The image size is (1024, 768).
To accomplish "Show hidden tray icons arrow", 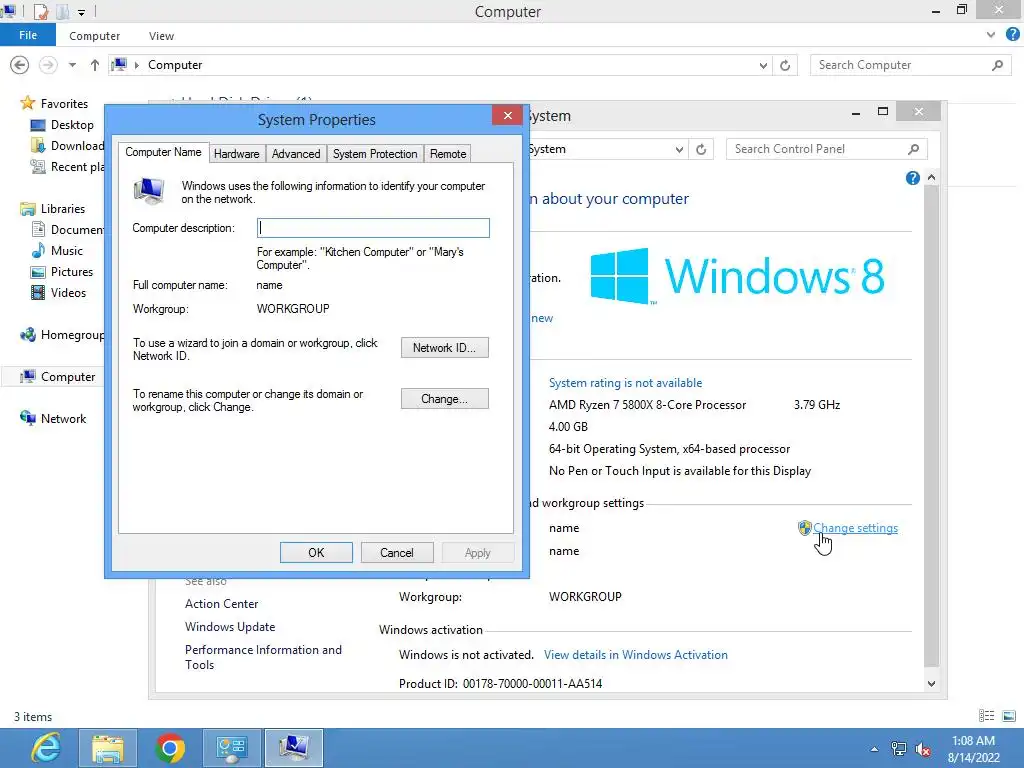I will pyautogui.click(x=874, y=749).
